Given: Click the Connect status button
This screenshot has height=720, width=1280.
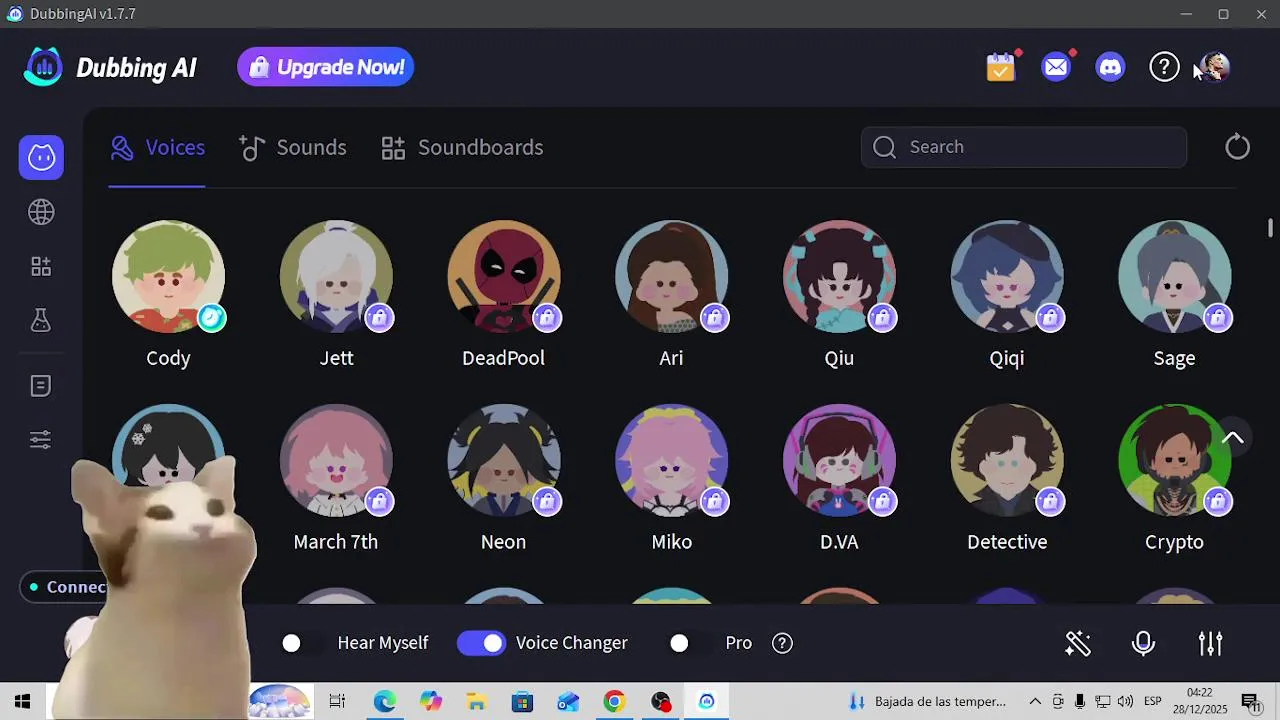Looking at the screenshot, I should 66,587.
